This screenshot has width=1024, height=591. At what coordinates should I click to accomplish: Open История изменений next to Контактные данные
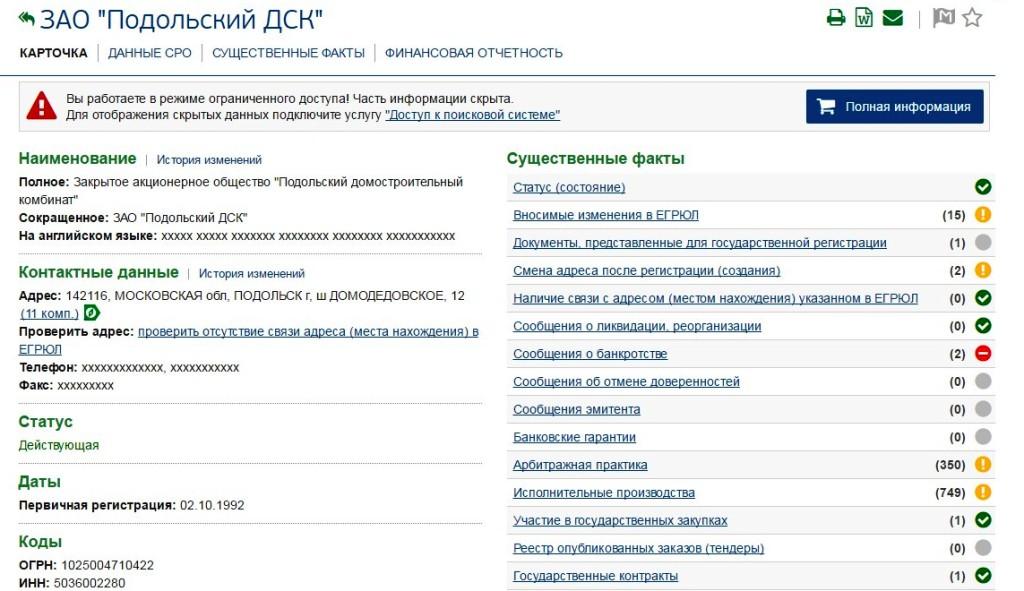click(251, 274)
